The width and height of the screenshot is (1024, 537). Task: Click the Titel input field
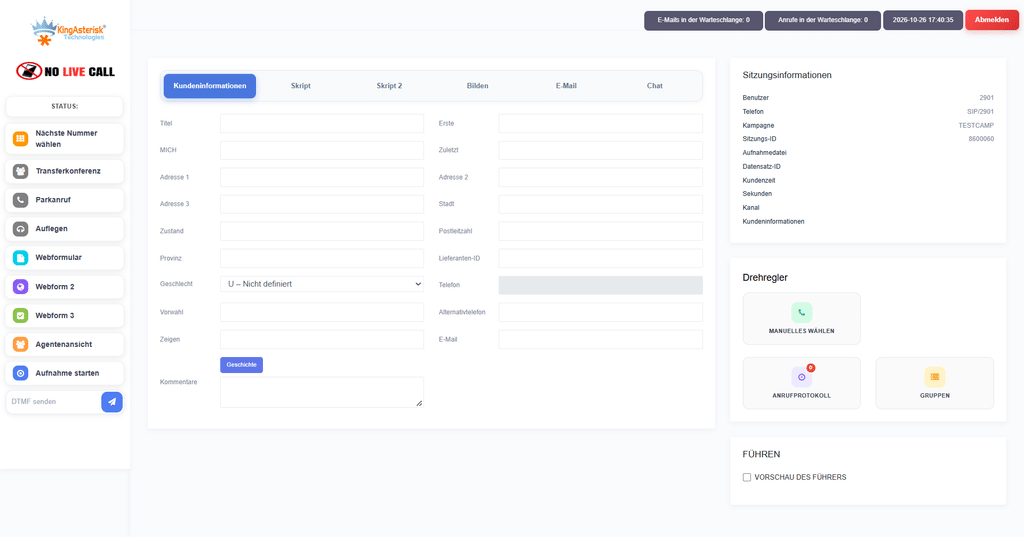click(321, 123)
